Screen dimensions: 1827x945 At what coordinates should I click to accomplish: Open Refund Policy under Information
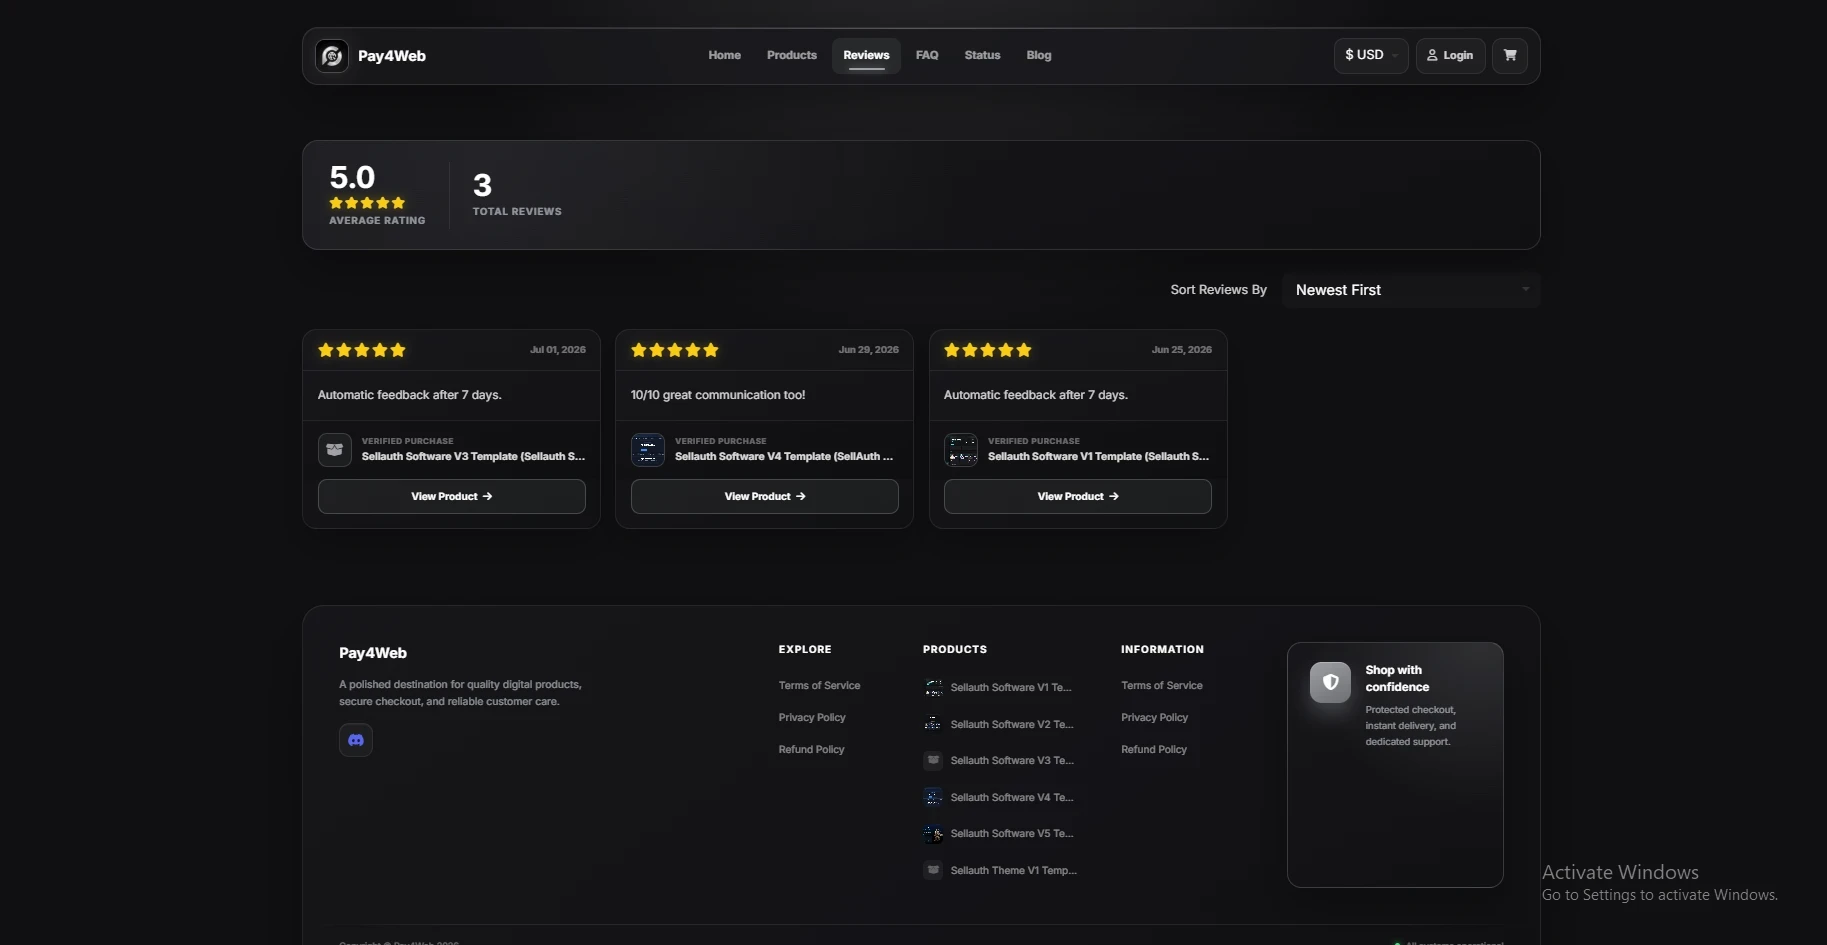[x=1154, y=750]
